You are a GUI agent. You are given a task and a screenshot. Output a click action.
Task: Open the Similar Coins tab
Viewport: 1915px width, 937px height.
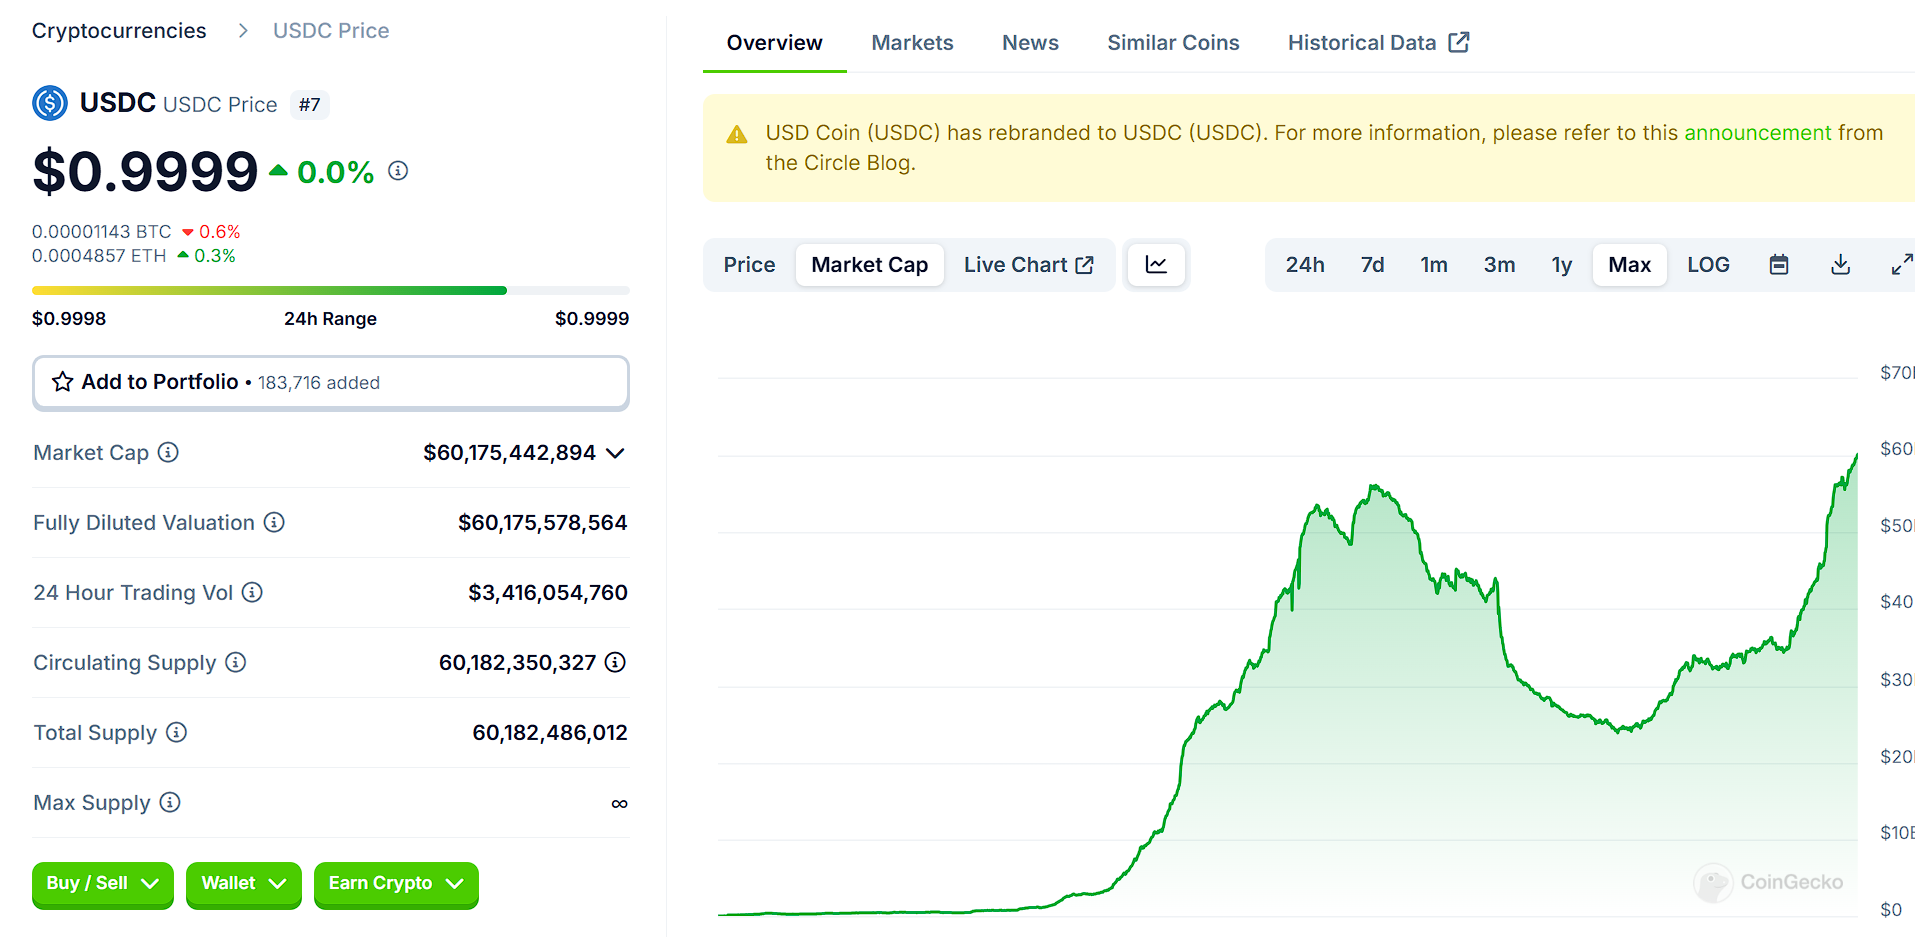coord(1173,43)
